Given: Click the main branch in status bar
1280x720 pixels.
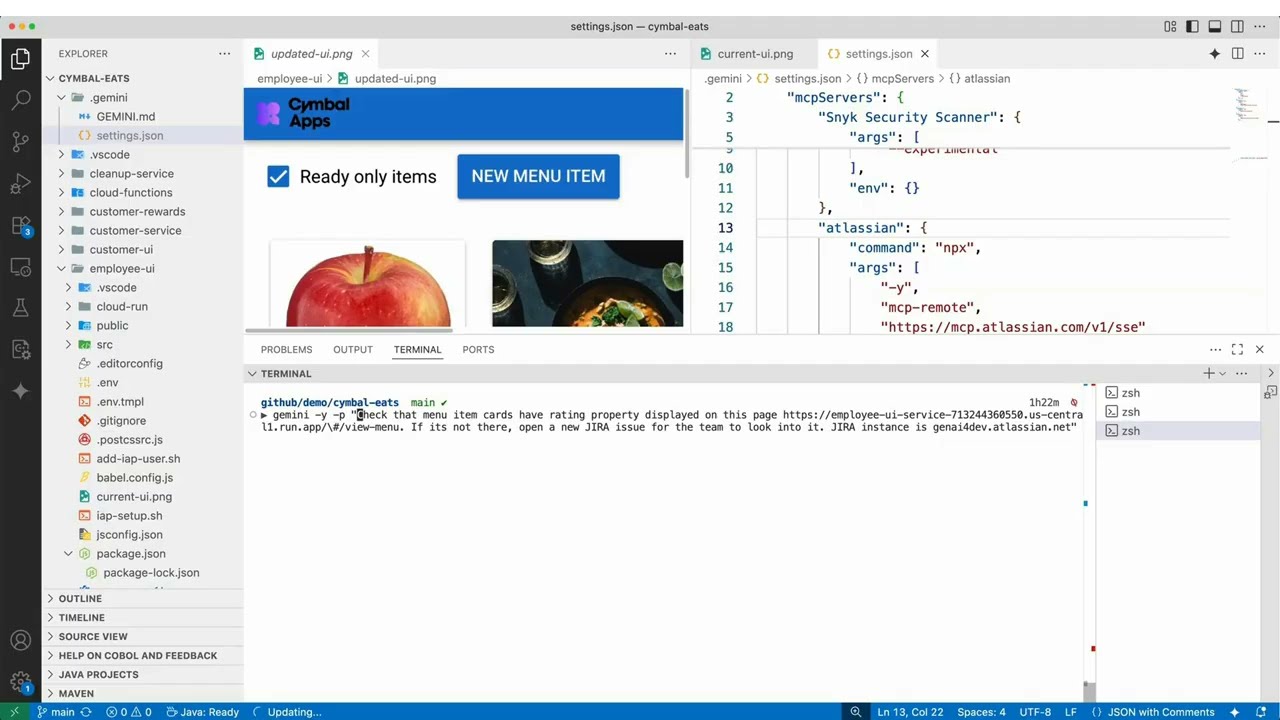Looking at the screenshot, I should point(55,712).
